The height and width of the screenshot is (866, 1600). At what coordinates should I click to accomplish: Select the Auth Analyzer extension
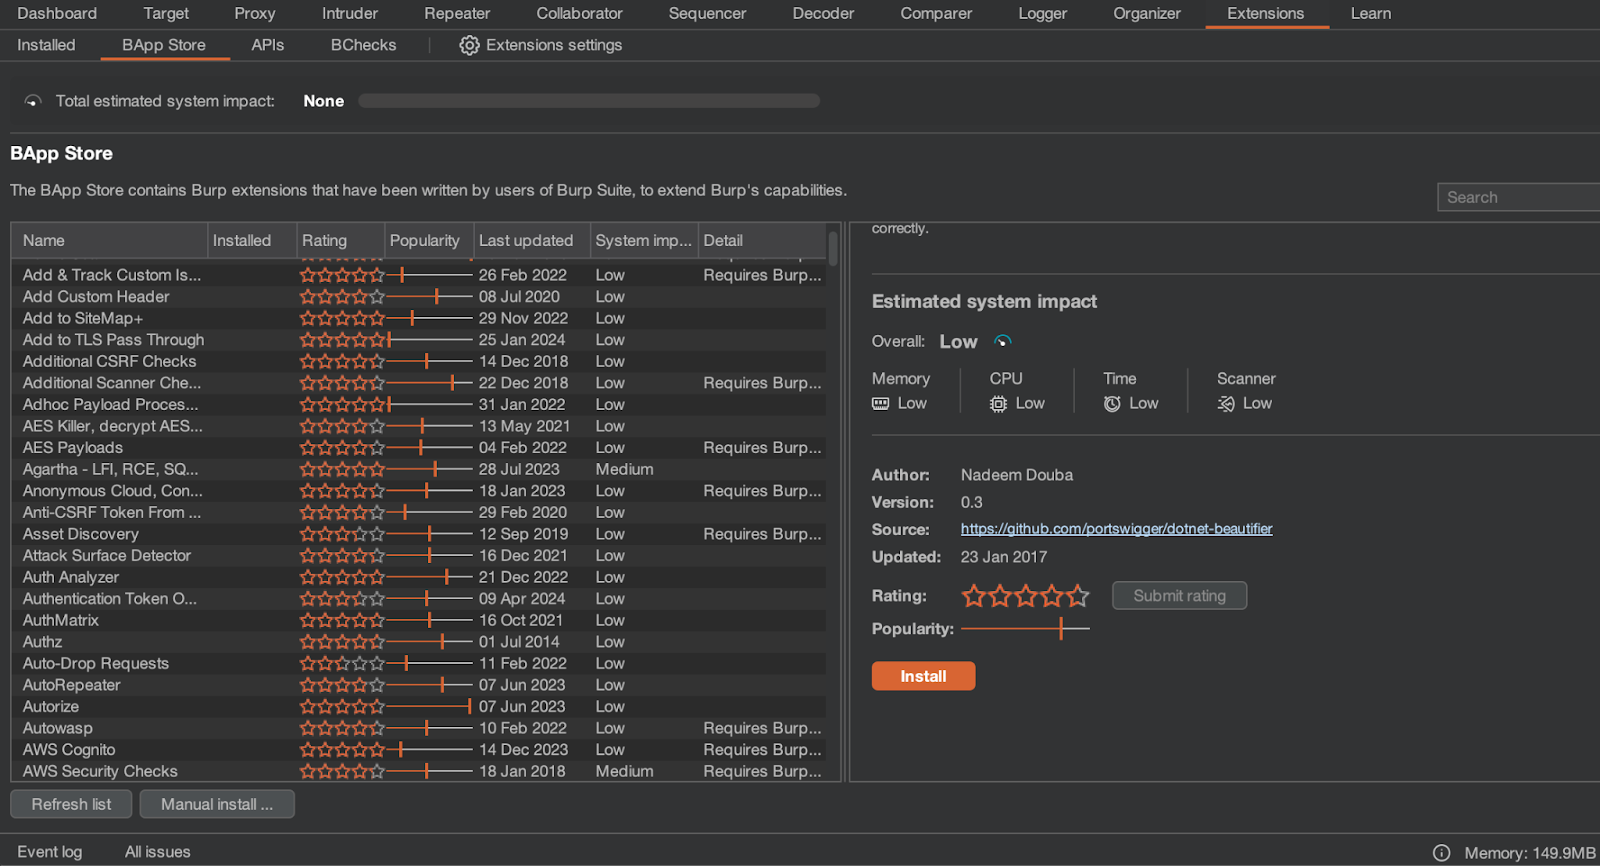[419, 577]
